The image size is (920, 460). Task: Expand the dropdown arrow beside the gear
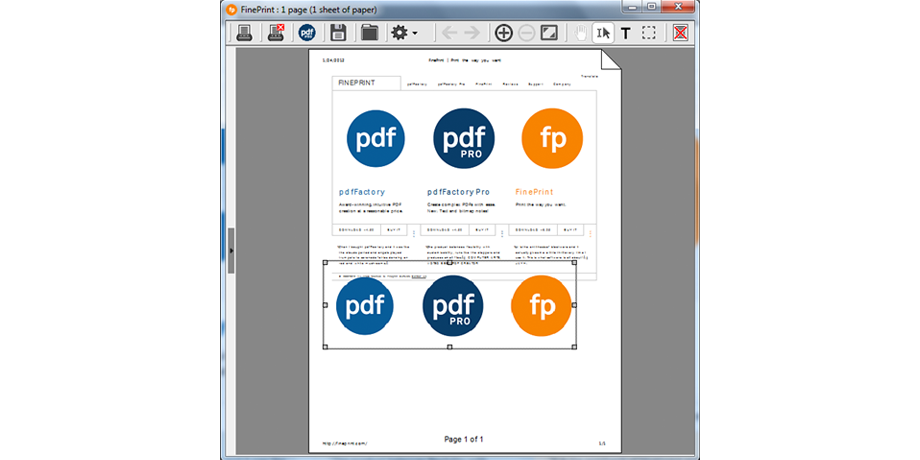(415, 33)
